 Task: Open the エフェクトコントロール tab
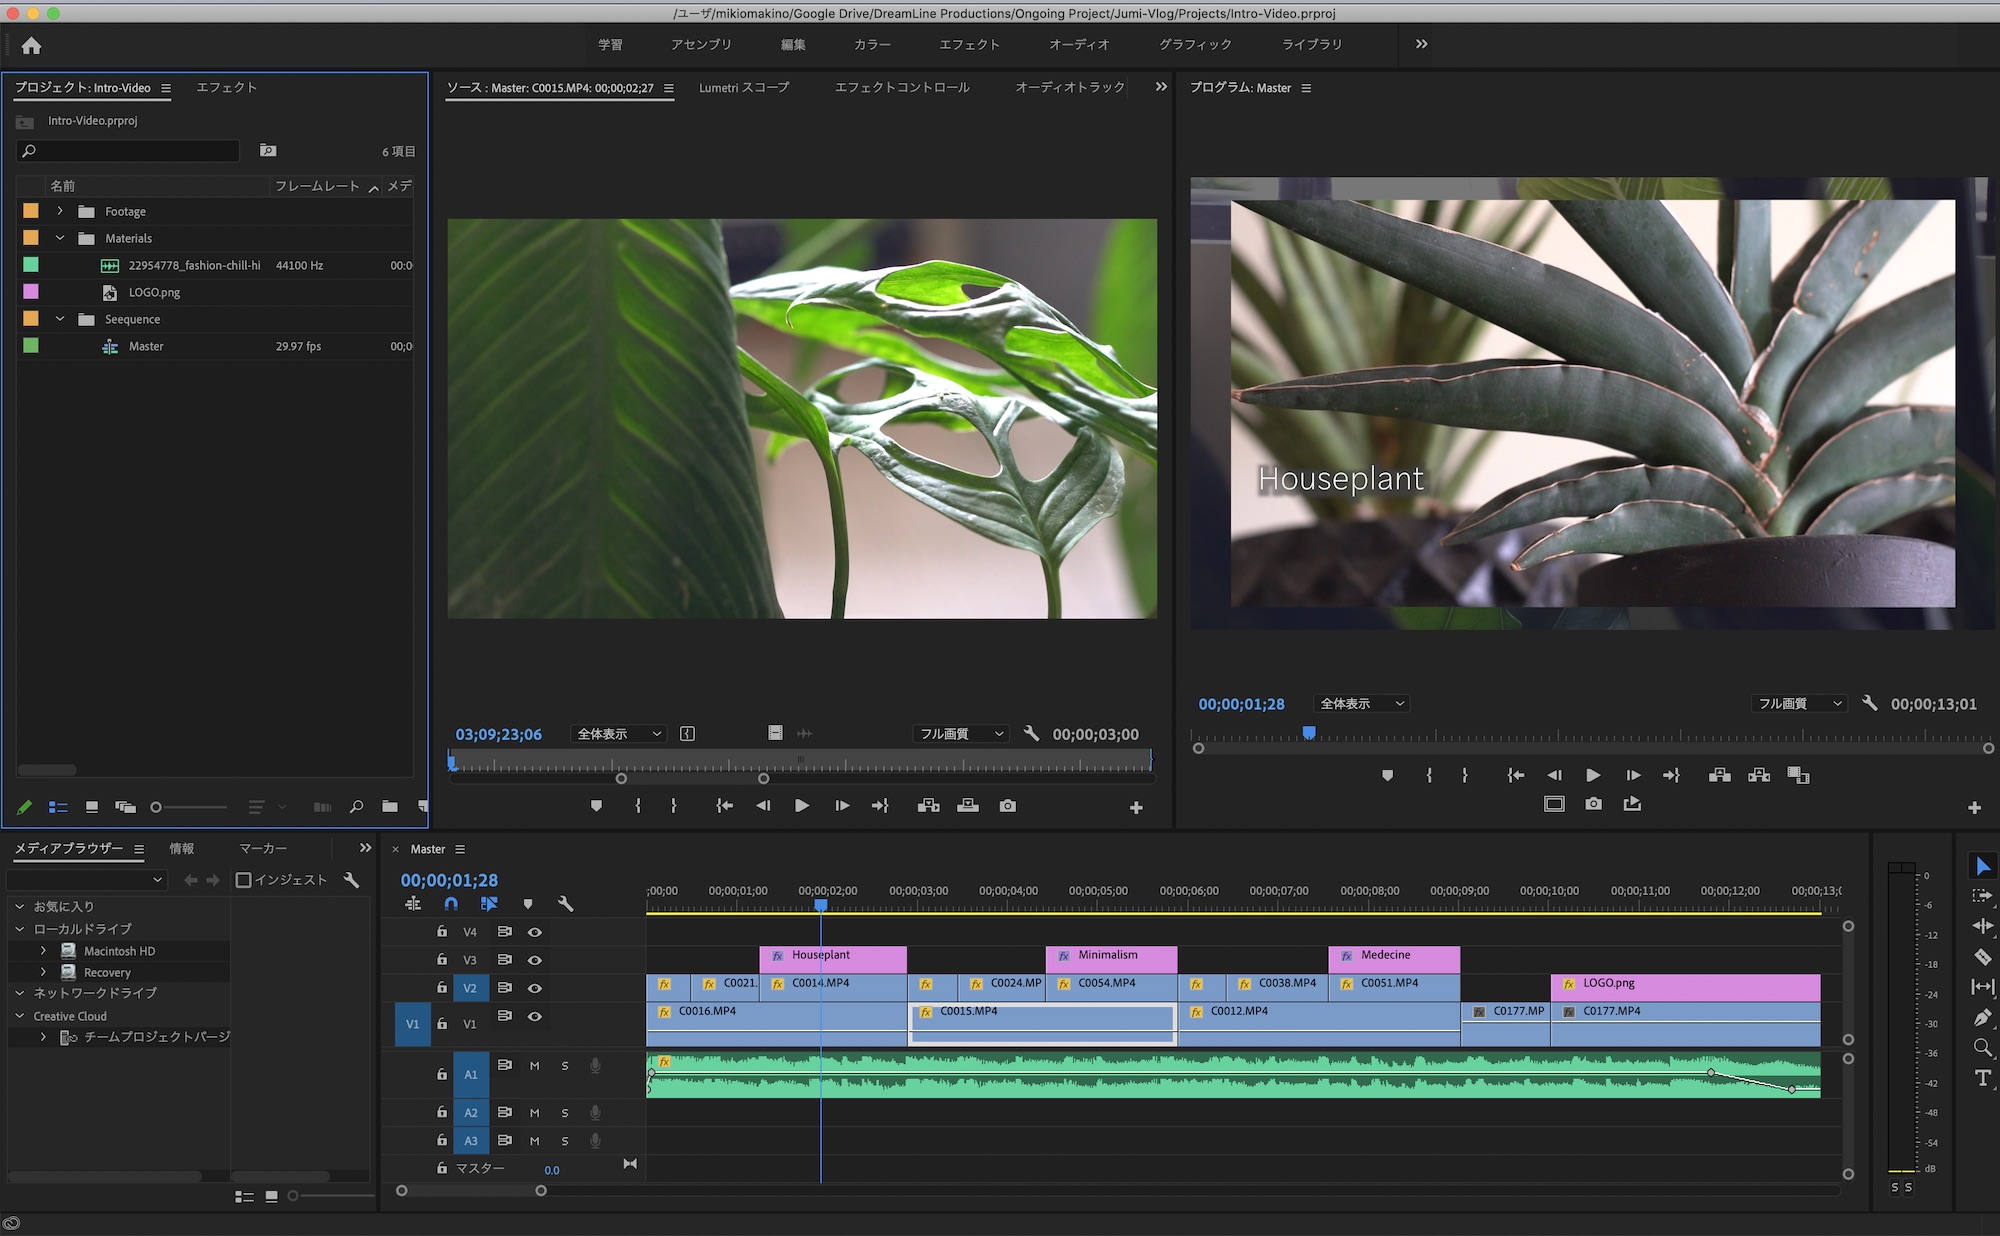(x=902, y=88)
